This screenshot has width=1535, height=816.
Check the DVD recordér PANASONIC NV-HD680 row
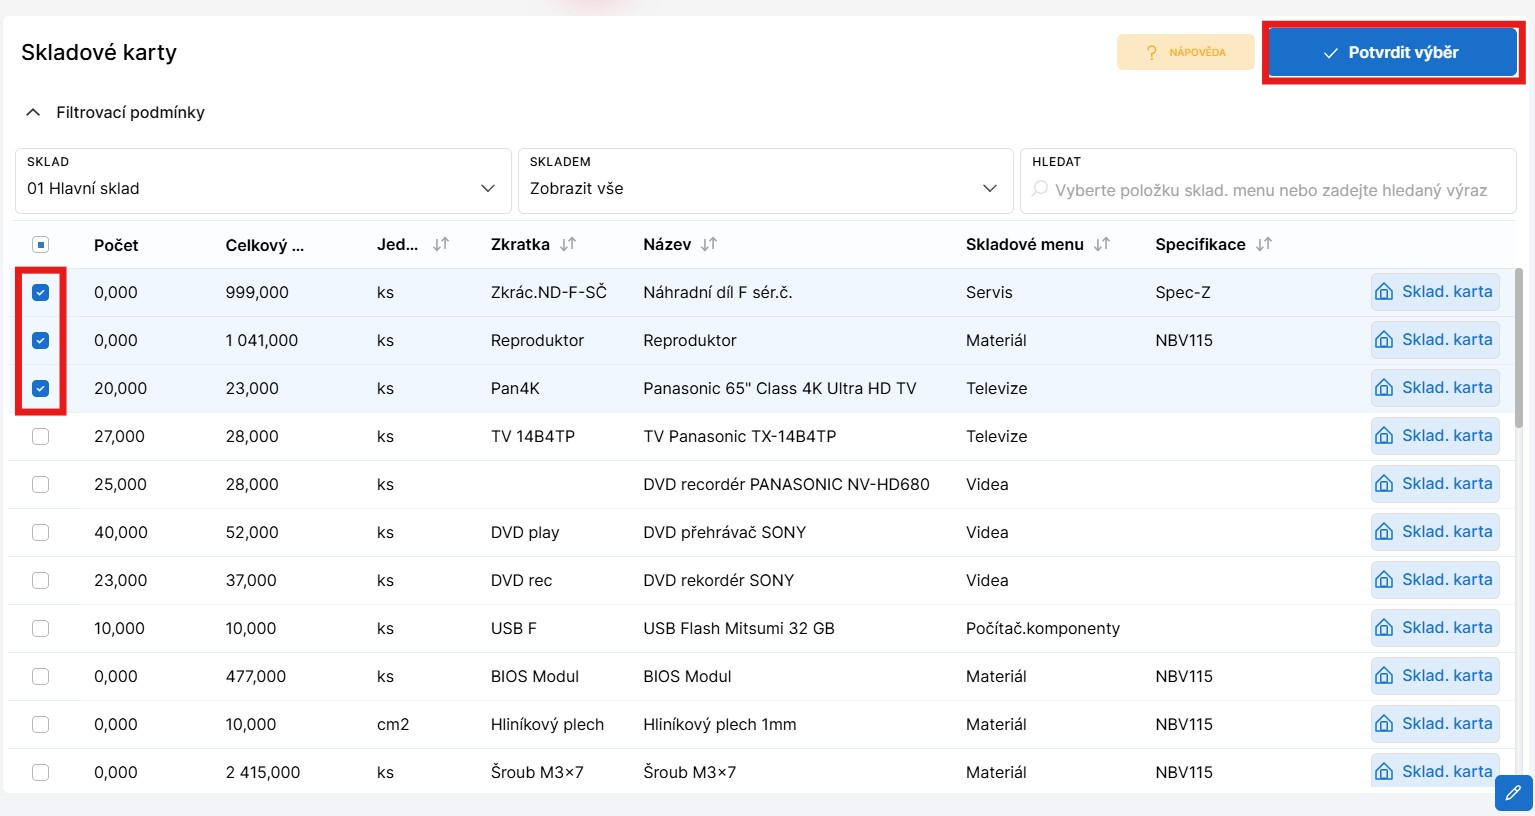coord(41,485)
